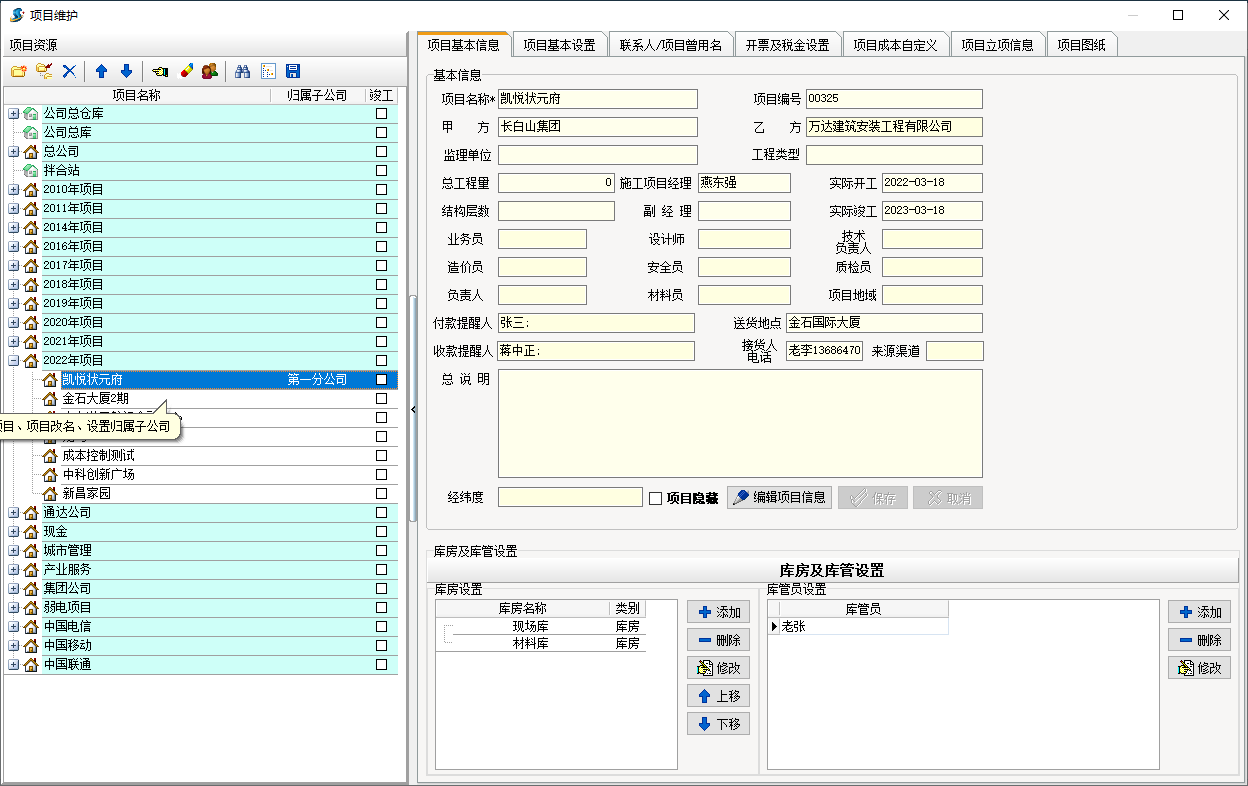Click the blue X delete icon
Image resolution: width=1248 pixels, height=786 pixels.
tap(69, 71)
